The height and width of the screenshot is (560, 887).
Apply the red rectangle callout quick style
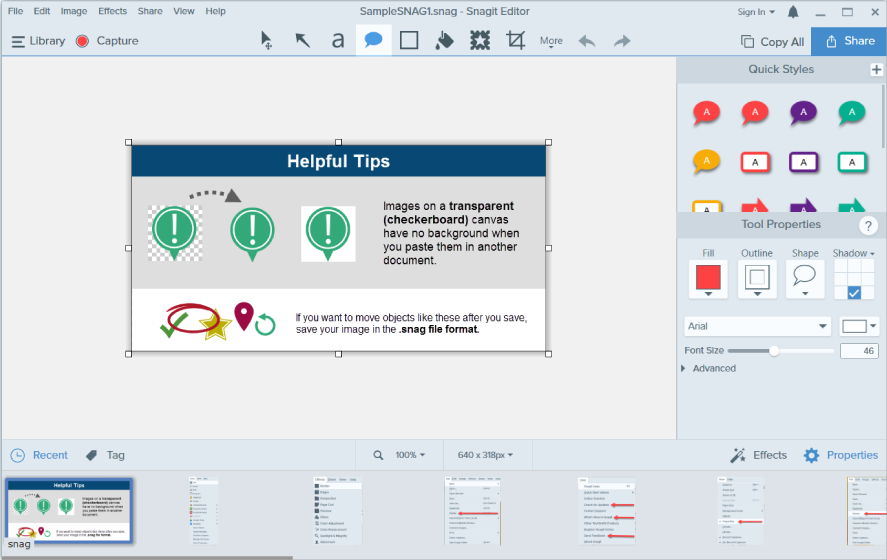click(x=755, y=162)
